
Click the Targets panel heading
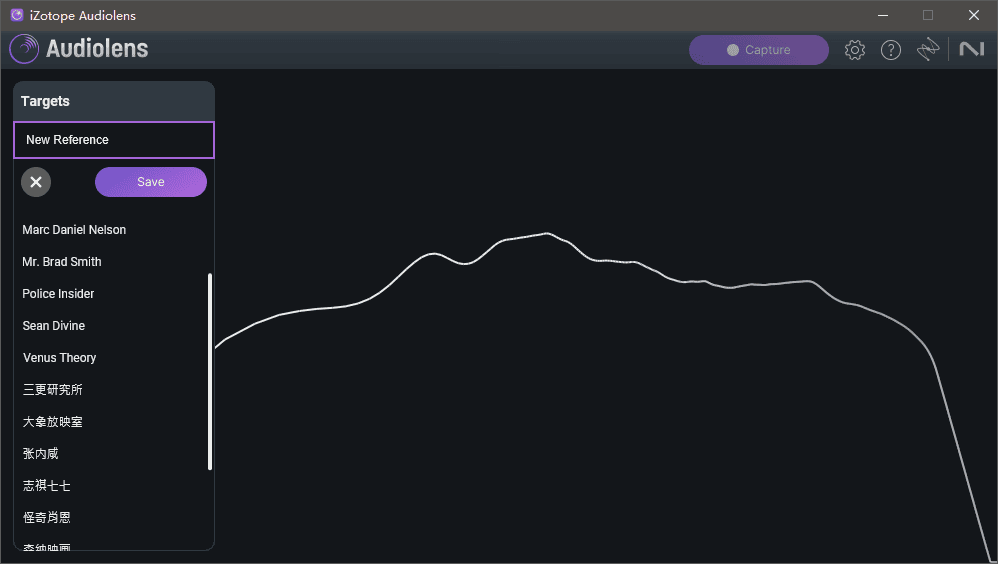pos(45,101)
